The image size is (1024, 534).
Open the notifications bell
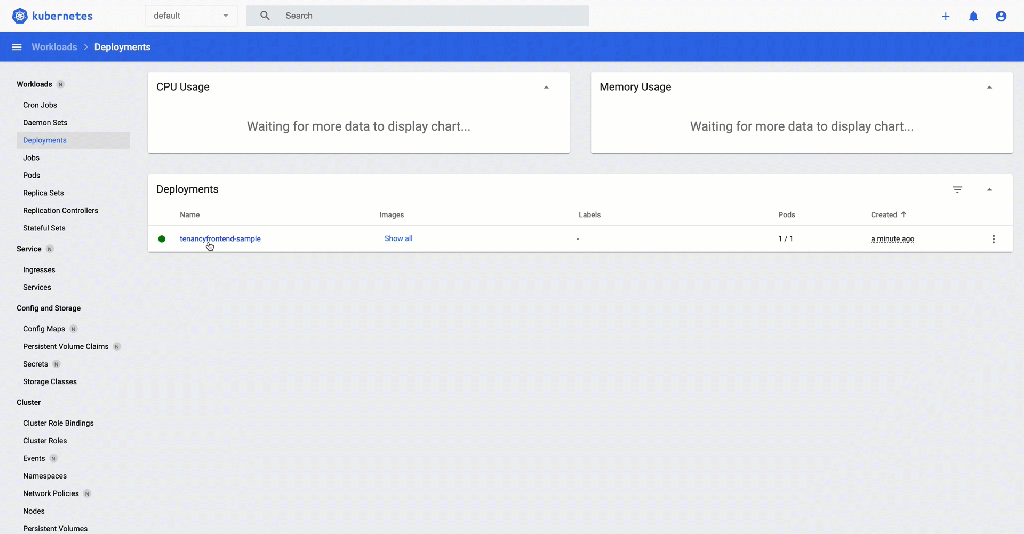point(973,16)
